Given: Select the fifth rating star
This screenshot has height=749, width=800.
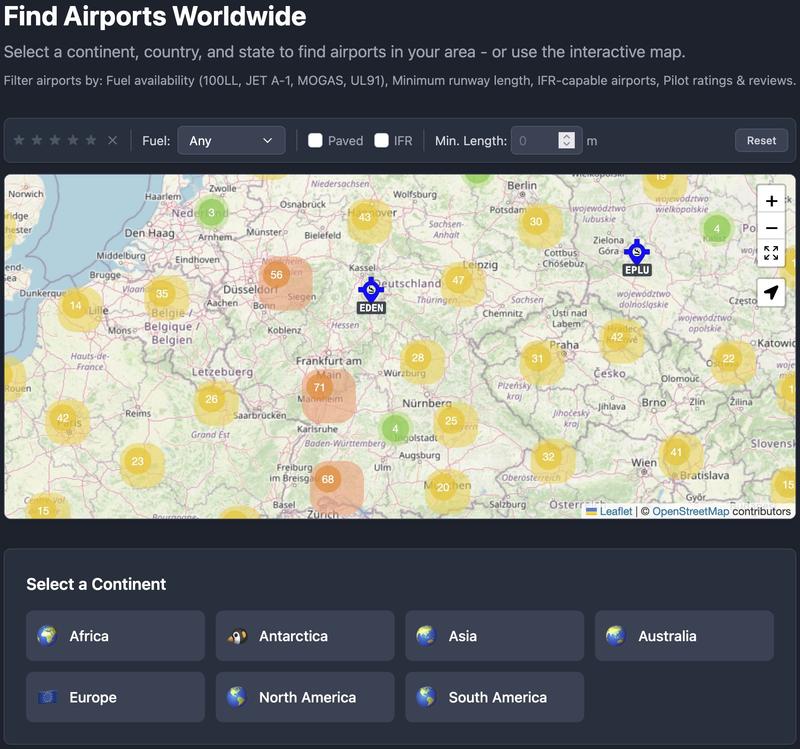Looking at the screenshot, I should coord(93,140).
